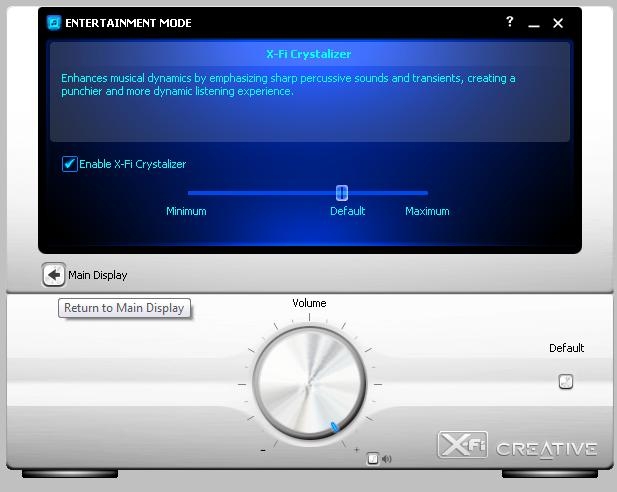Open help with the question mark
The width and height of the screenshot is (617, 492).
click(x=510, y=22)
